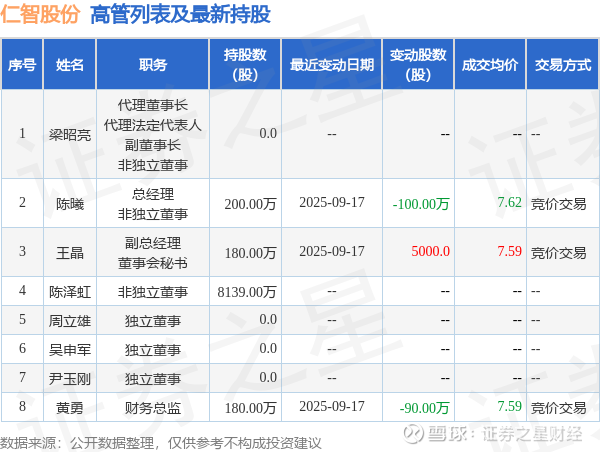Select the 变动股数(股) column header
The image size is (600, 452).
pyautogui.click(x=418, y=65)
